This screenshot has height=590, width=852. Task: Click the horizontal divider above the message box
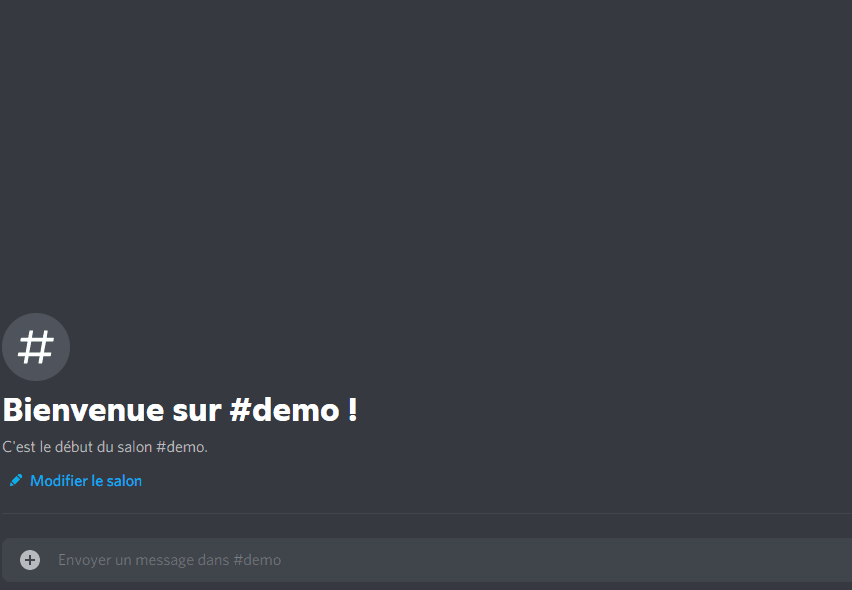427,513
